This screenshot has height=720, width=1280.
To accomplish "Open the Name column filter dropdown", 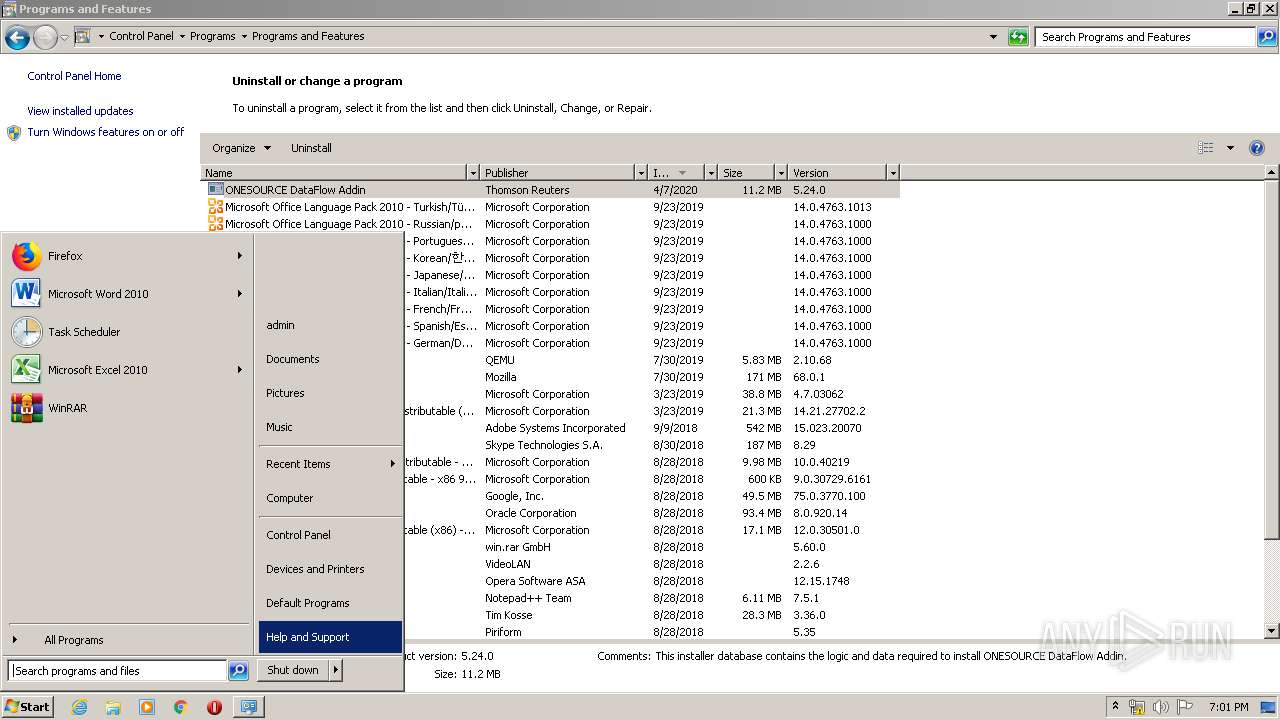I will tap(473, 173).
